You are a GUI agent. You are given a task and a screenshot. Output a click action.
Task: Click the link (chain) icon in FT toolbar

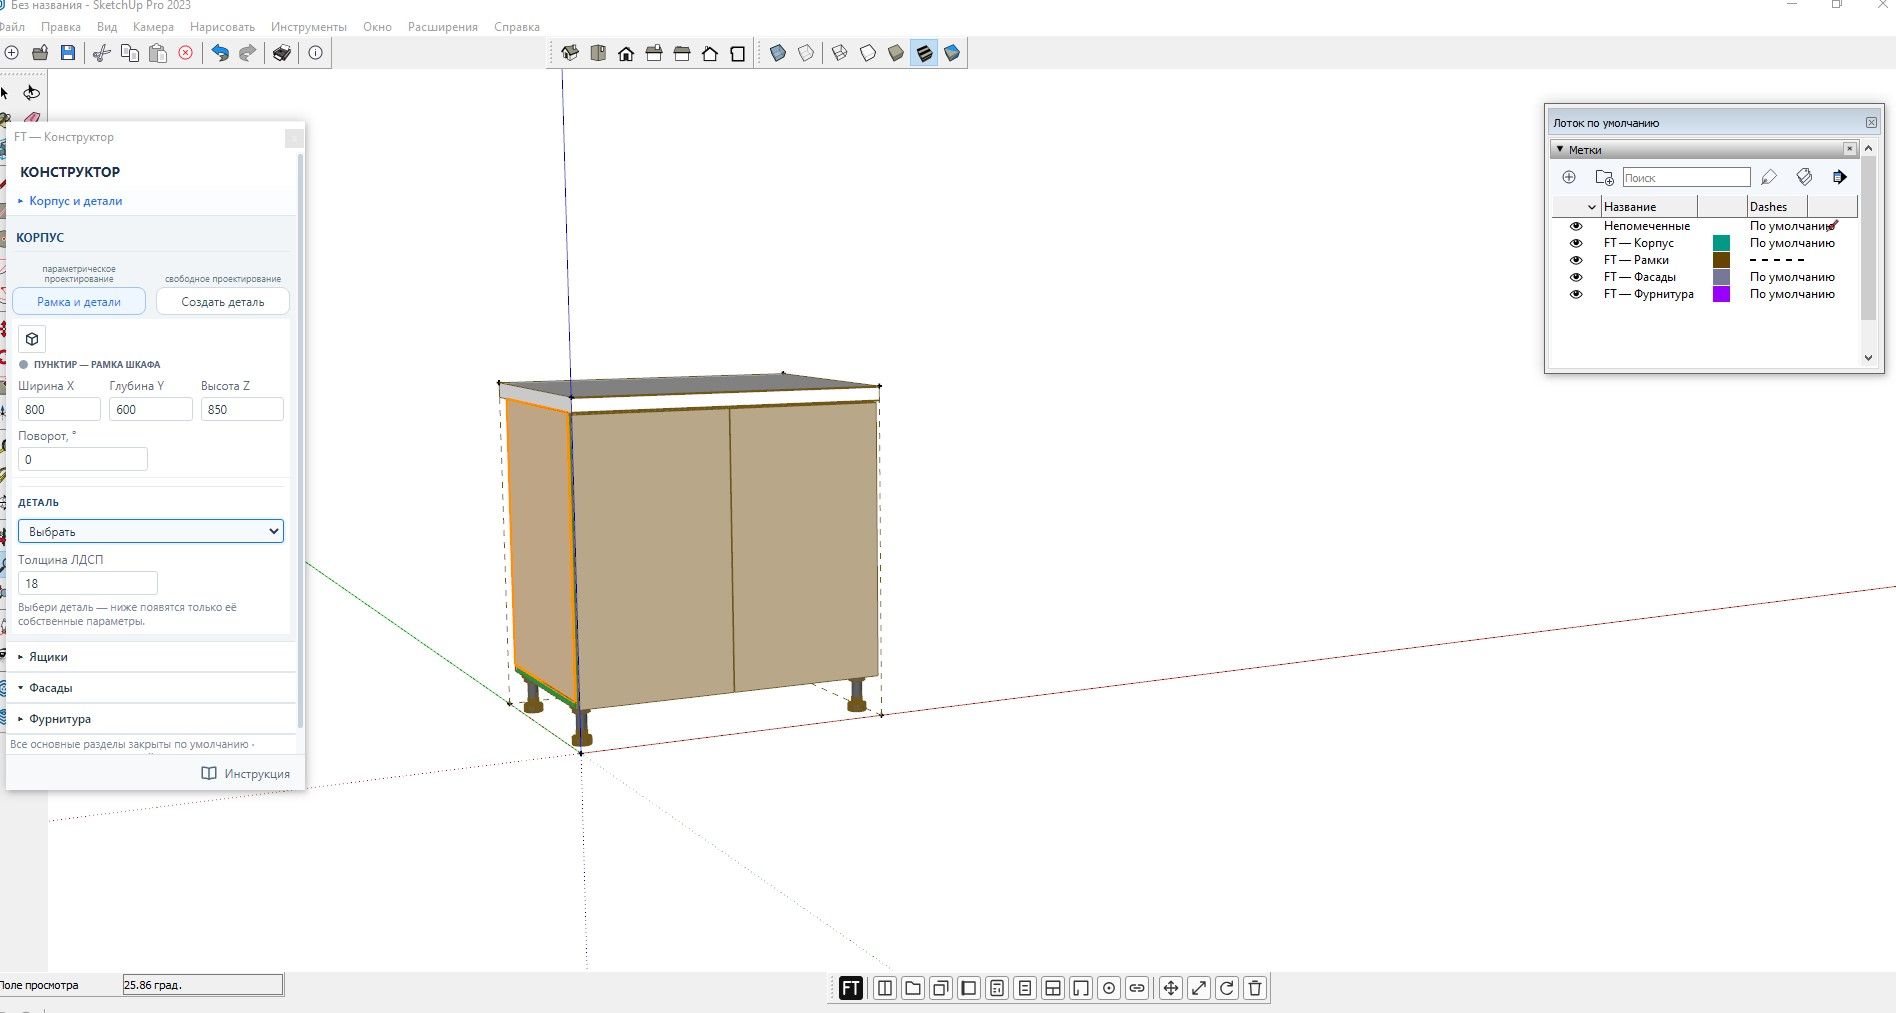(x=1137, y=988)
